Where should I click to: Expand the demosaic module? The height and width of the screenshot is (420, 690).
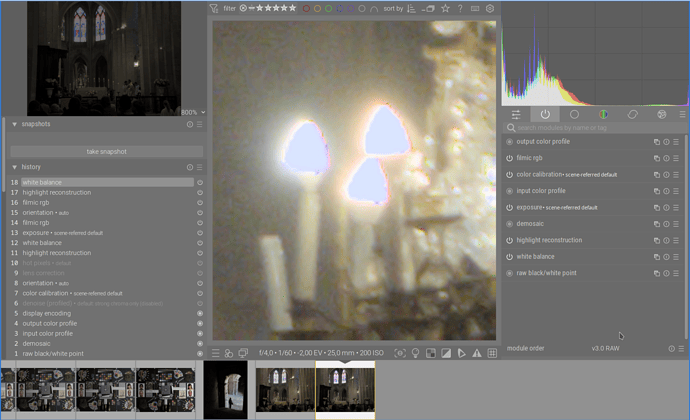pyautogui.click(x=530, y=223)
